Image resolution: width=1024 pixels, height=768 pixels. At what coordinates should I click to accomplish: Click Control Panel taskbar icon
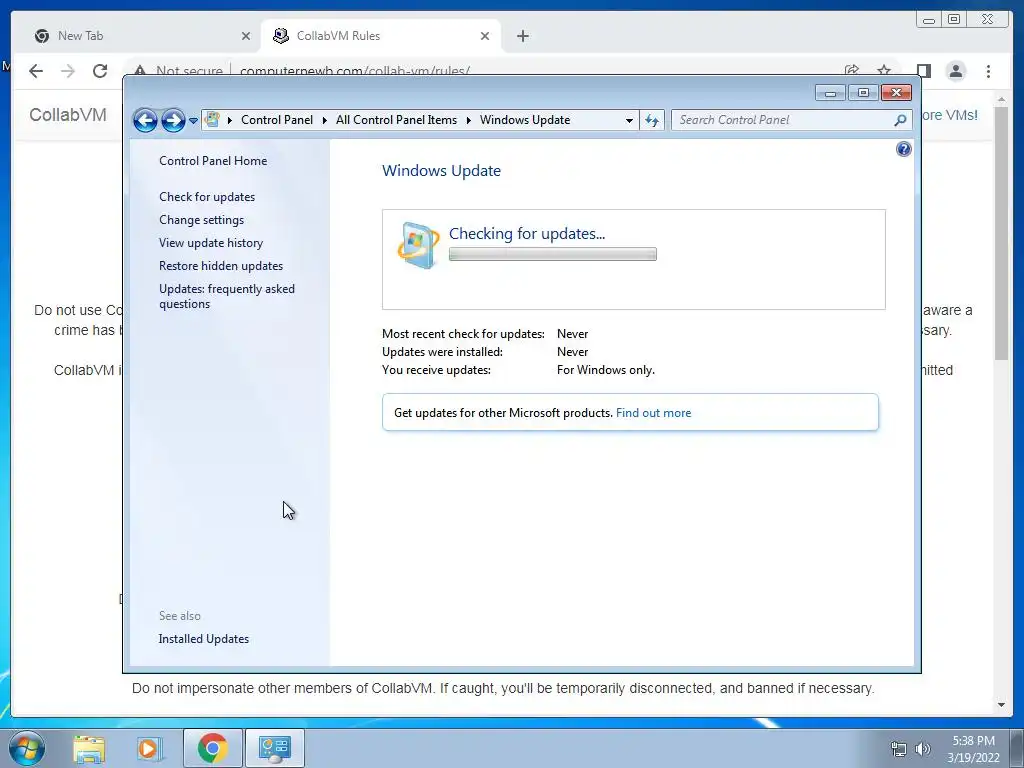tap(274, 748)
